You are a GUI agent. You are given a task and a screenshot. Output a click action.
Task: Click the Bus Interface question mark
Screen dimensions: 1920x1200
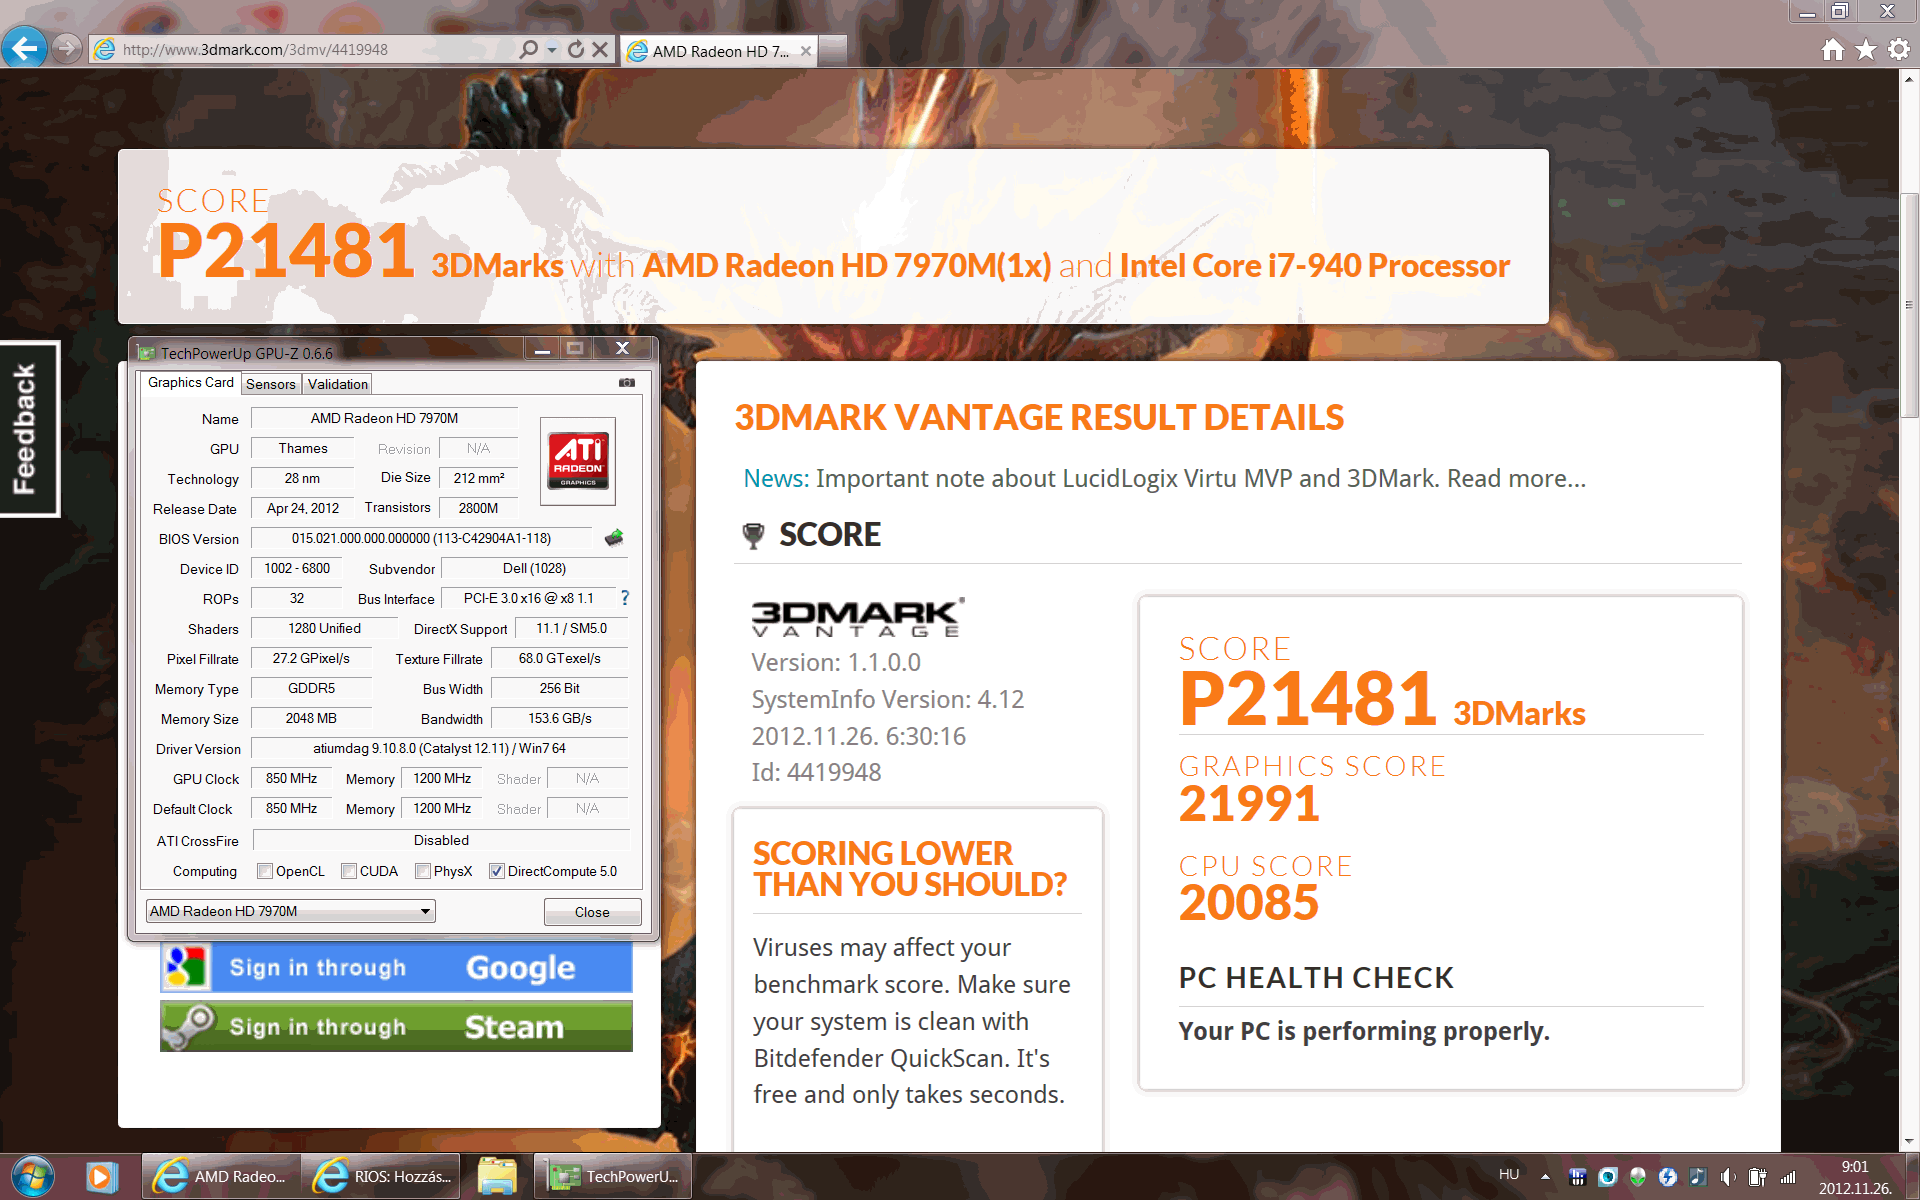[625, 598]
